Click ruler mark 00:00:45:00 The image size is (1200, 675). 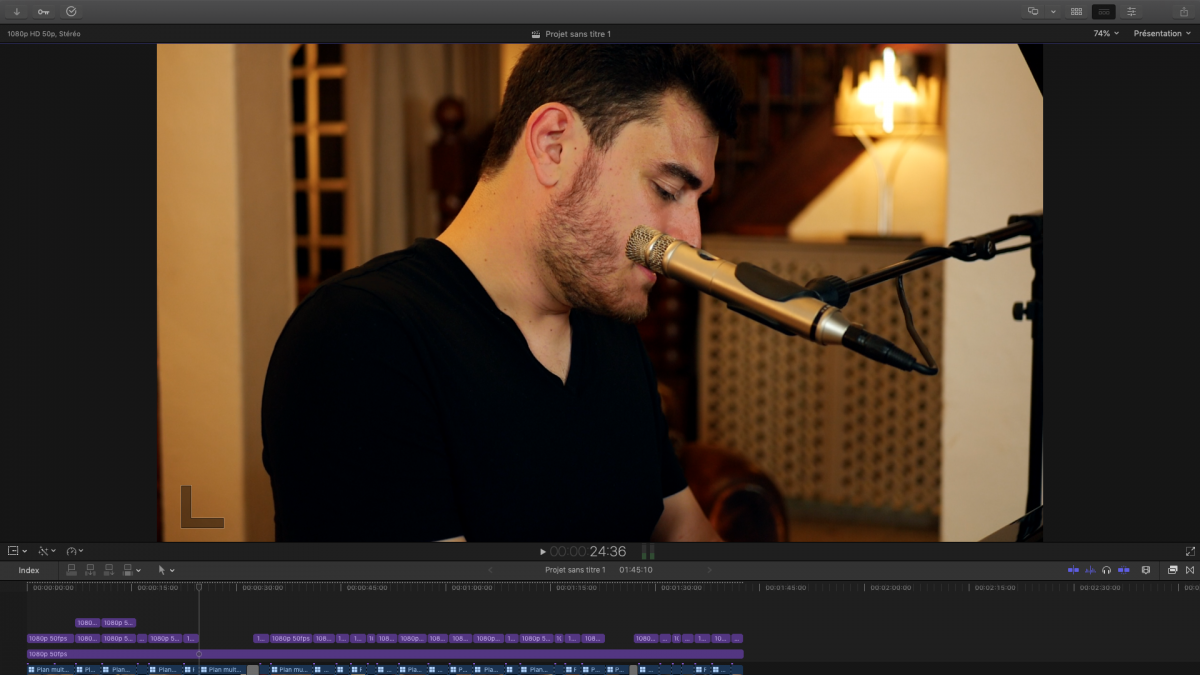(367, 588)
